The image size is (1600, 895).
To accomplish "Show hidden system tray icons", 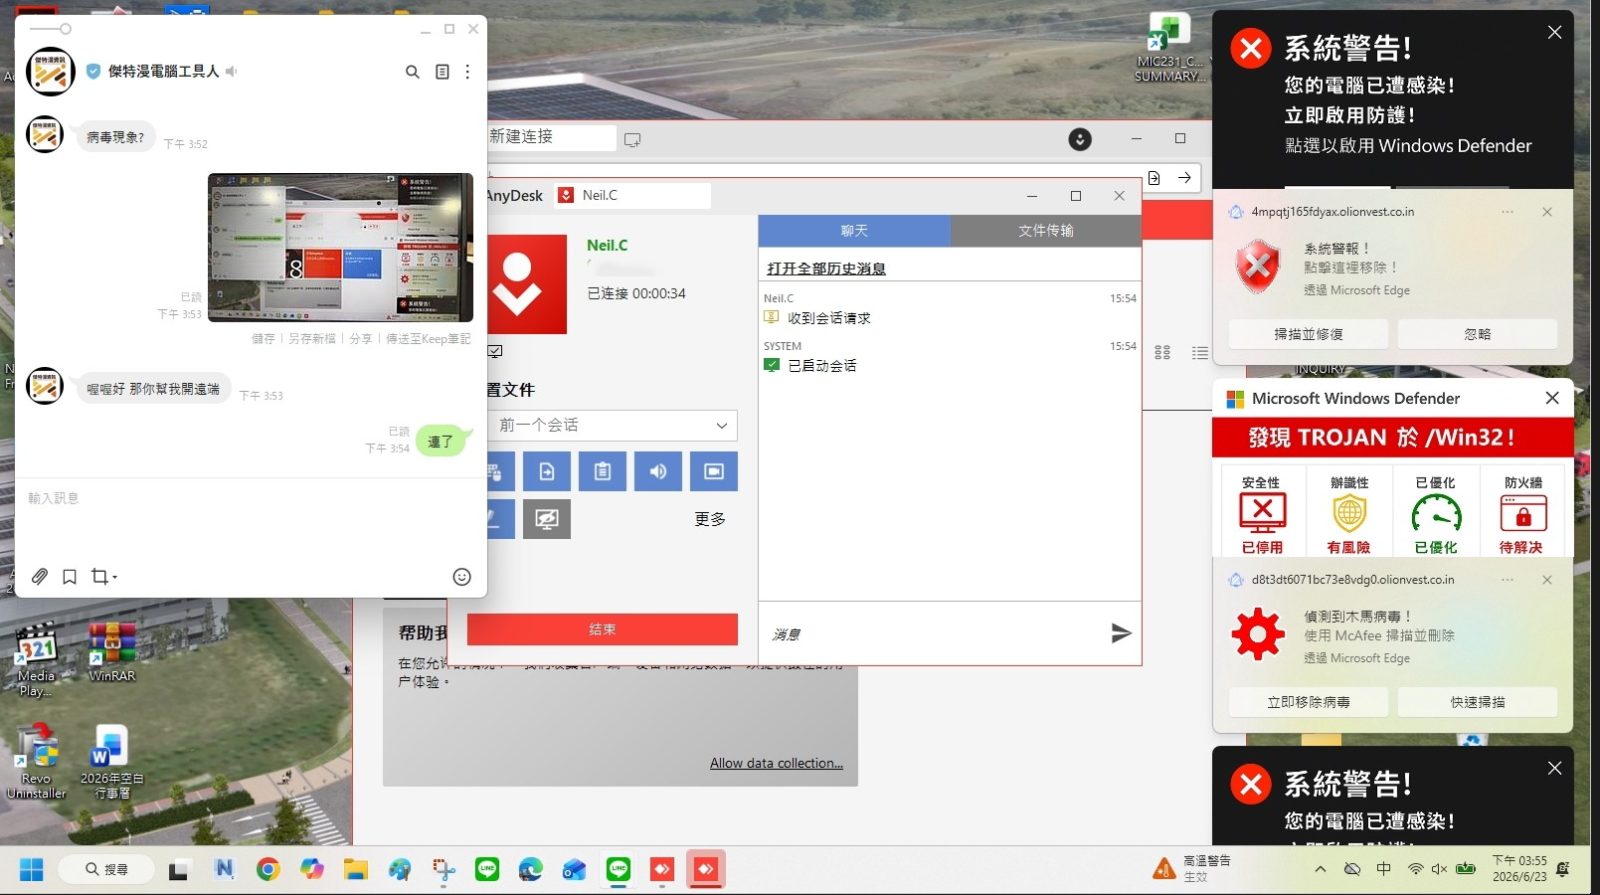I will tap(1320, 869).
